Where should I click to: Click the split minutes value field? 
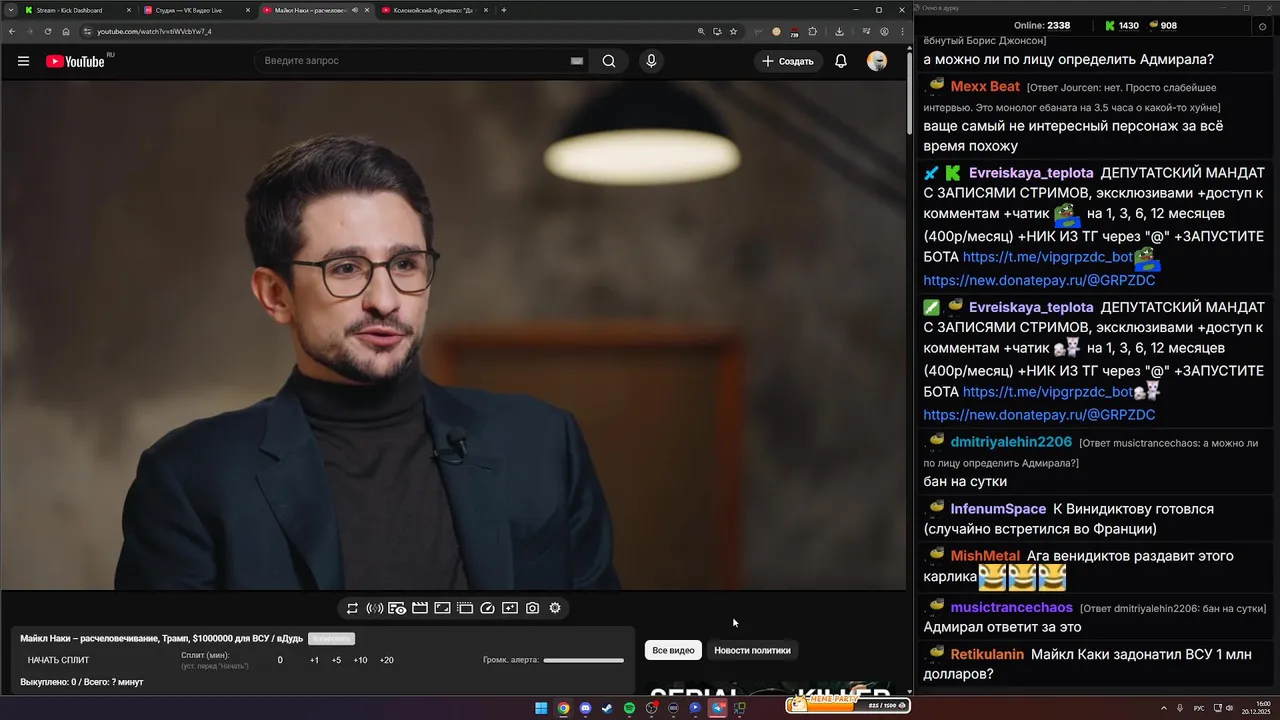coord(280,660)
